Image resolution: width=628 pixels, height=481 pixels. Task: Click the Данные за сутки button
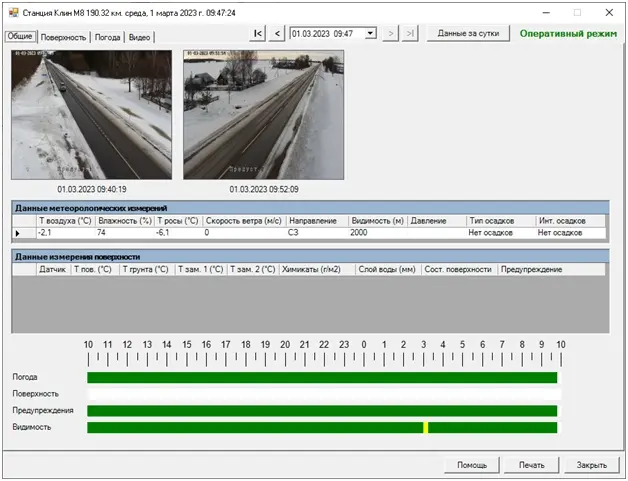[468, 33]
